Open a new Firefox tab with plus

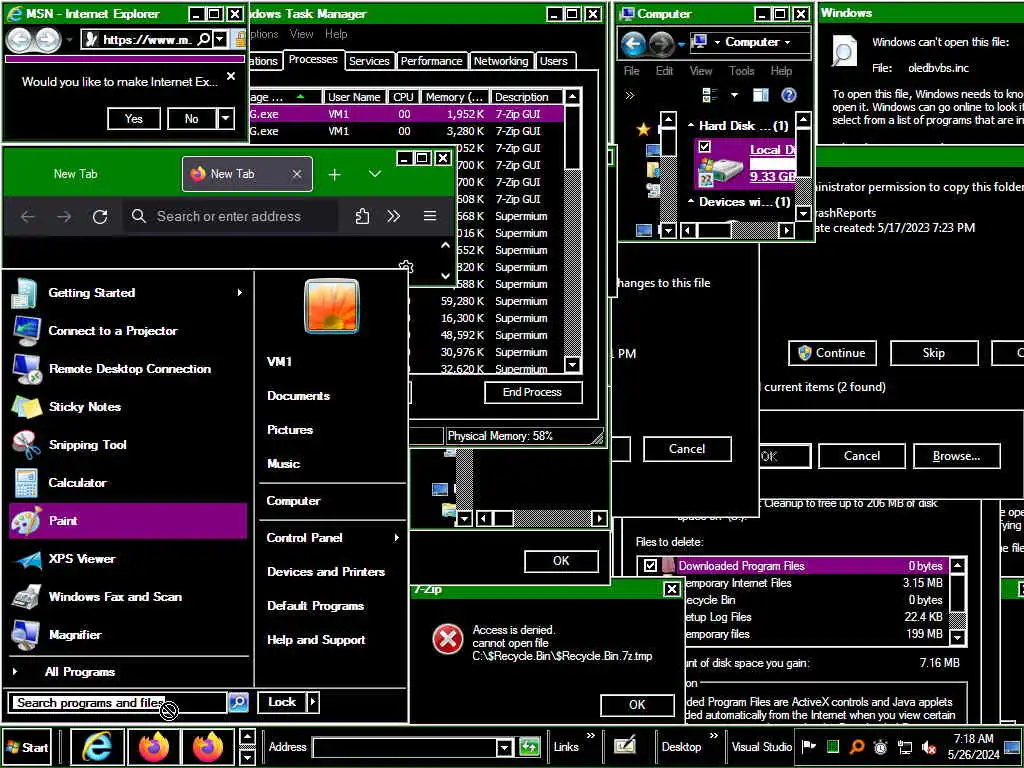[x=334, y=174]
